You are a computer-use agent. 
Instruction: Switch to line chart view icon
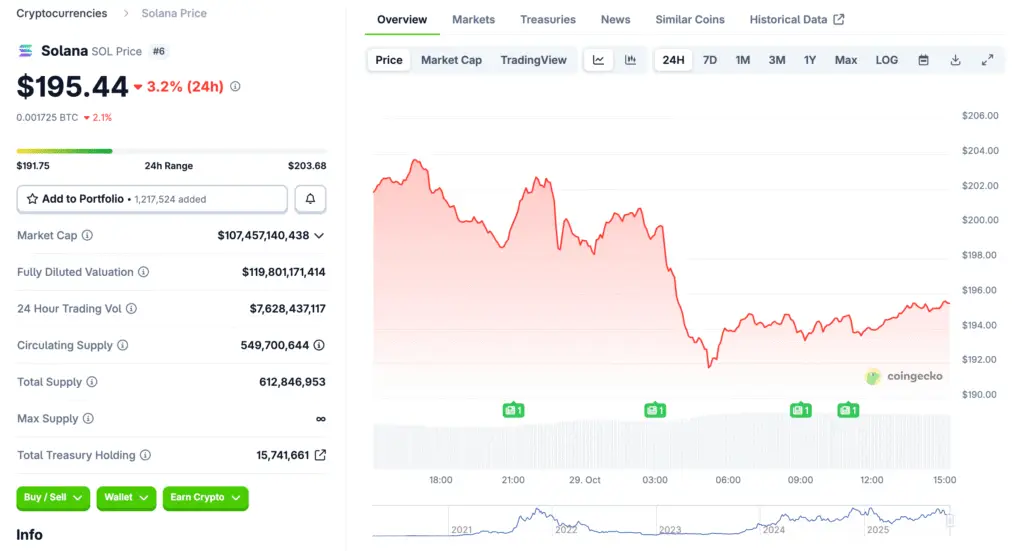click(598, 60)
